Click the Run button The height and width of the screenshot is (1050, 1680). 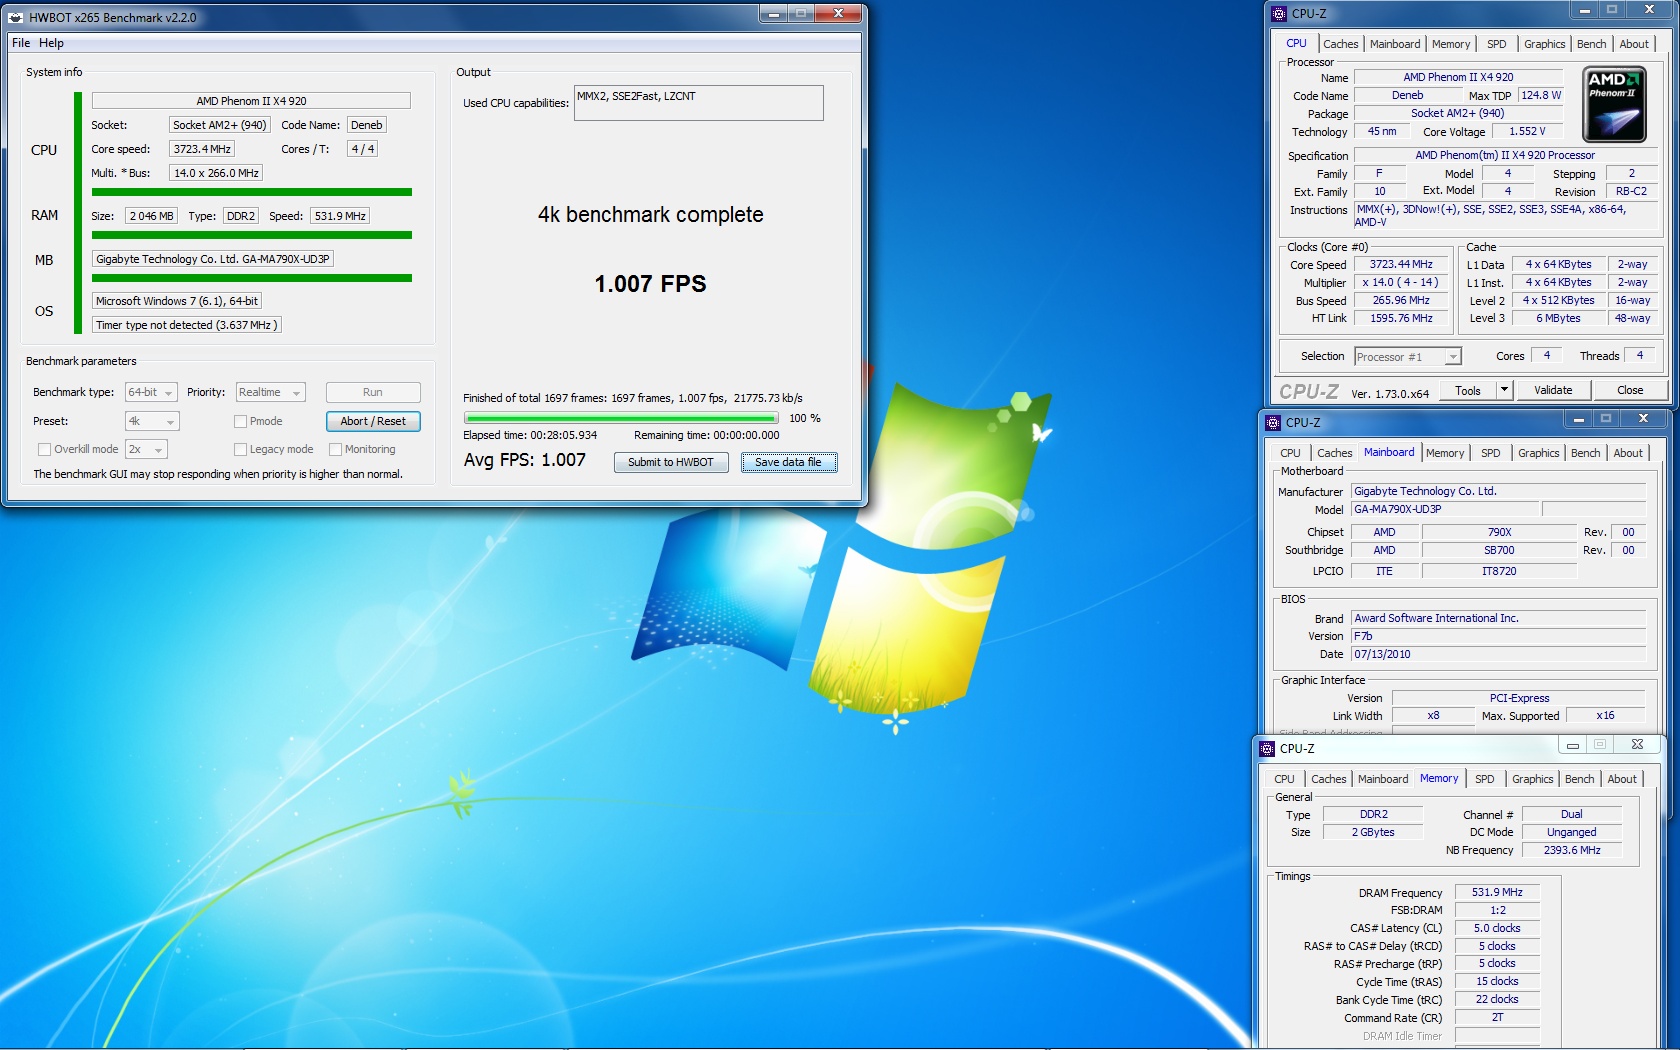pyautogui.click(x=373, y=392)
